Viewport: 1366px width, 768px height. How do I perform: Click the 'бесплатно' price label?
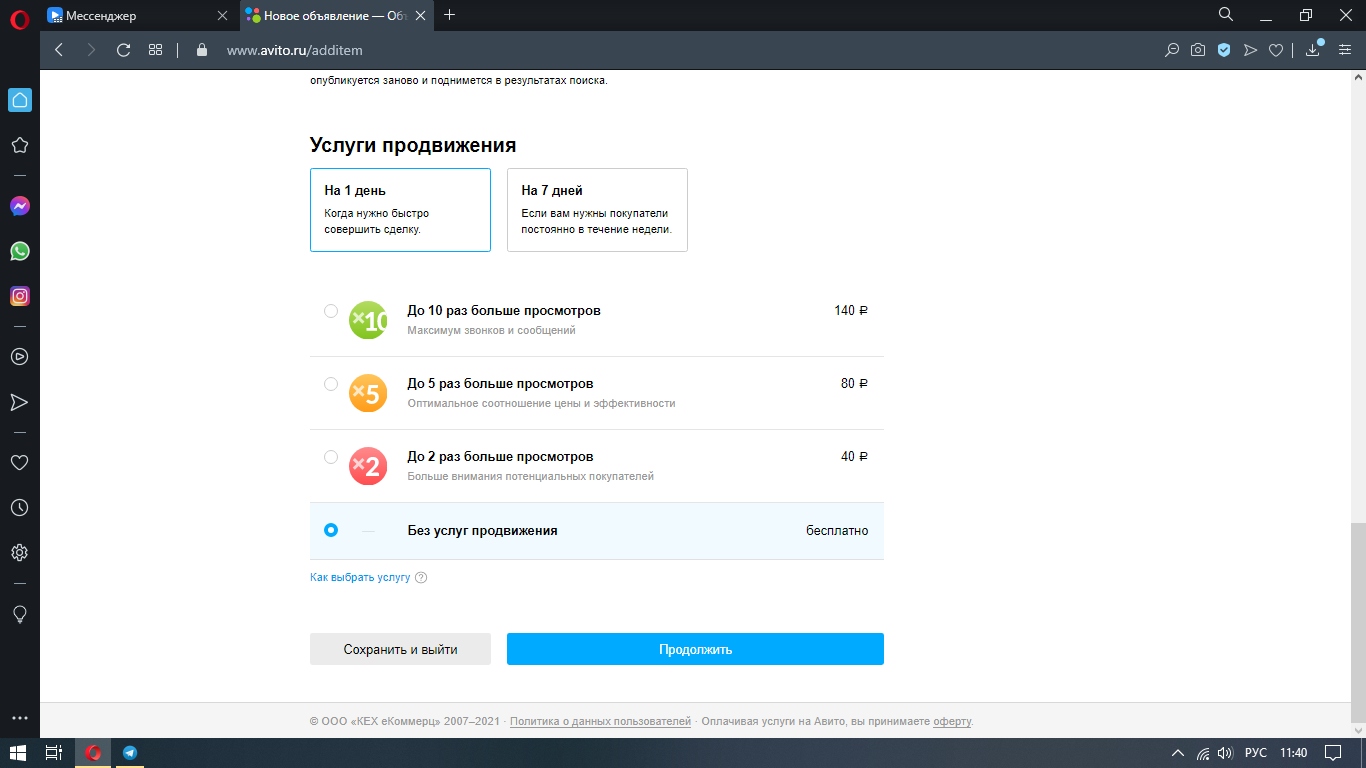[837, 531]
